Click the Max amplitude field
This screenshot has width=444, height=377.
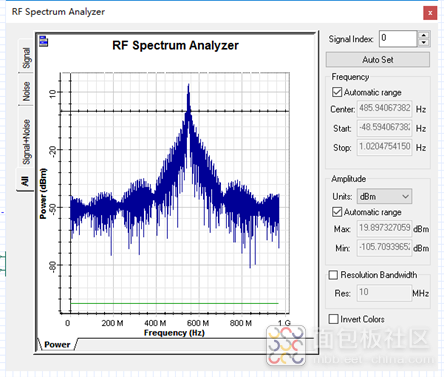click(384, 228)
